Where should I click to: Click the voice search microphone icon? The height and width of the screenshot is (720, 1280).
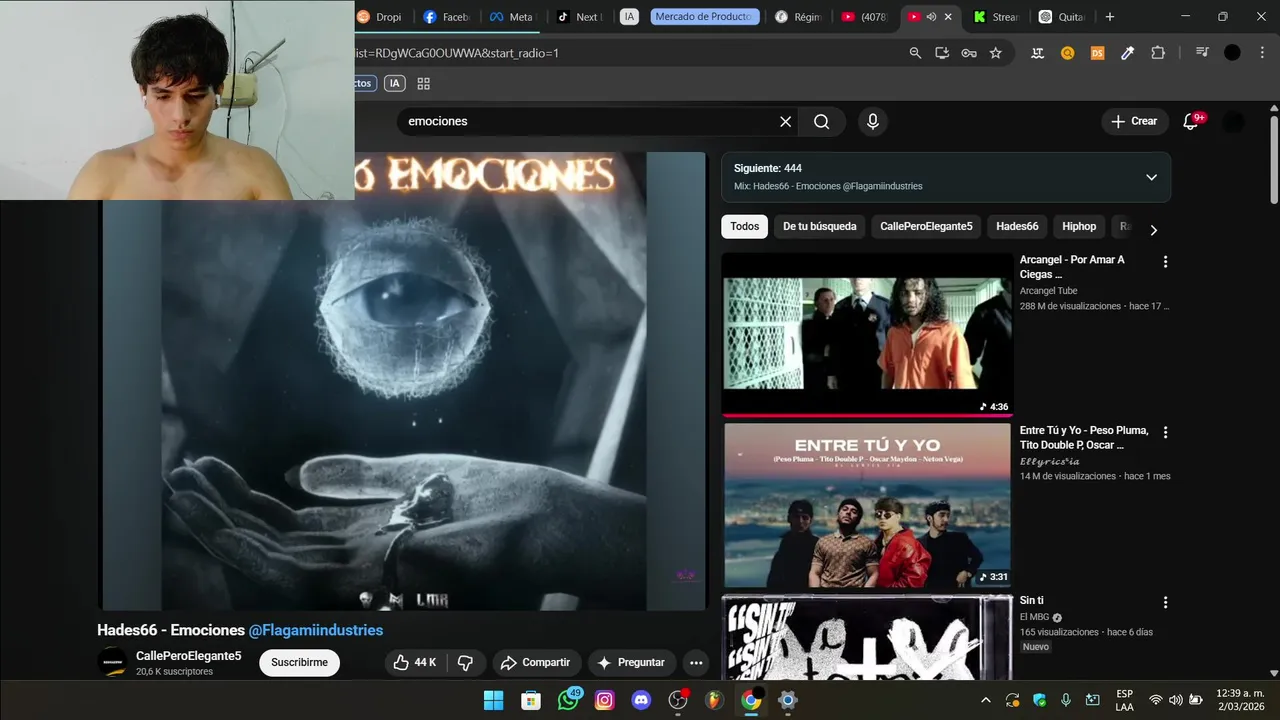873,121
